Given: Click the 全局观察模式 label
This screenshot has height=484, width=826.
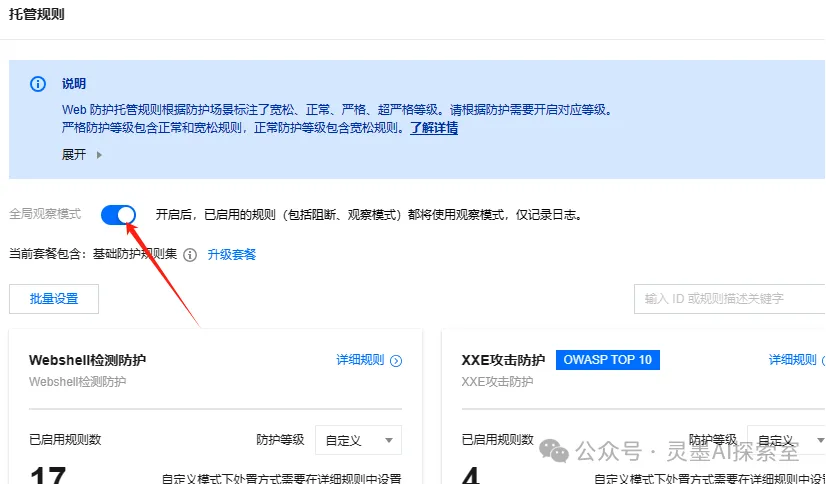Looking at the screenshot, I should (x=45, y=214).
